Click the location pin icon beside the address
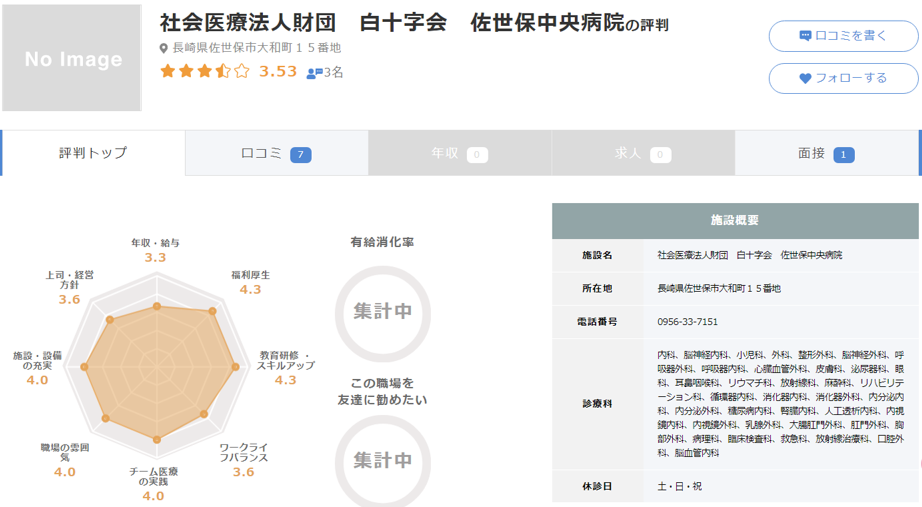Screen dimensions: 922x507 [164, 48]
